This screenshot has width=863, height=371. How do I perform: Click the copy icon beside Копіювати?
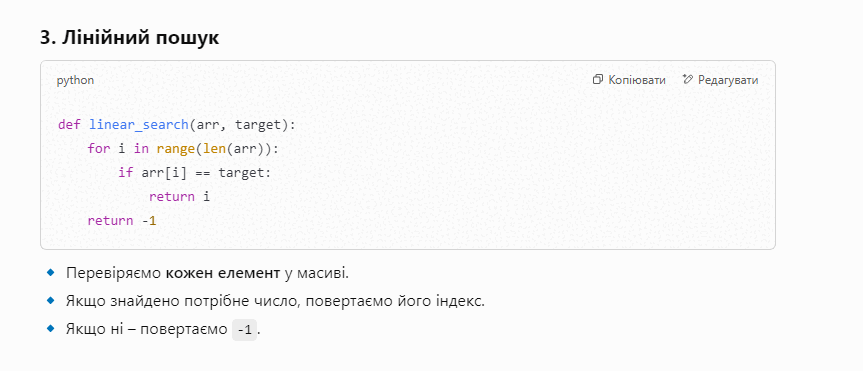[x=598, y=80]
